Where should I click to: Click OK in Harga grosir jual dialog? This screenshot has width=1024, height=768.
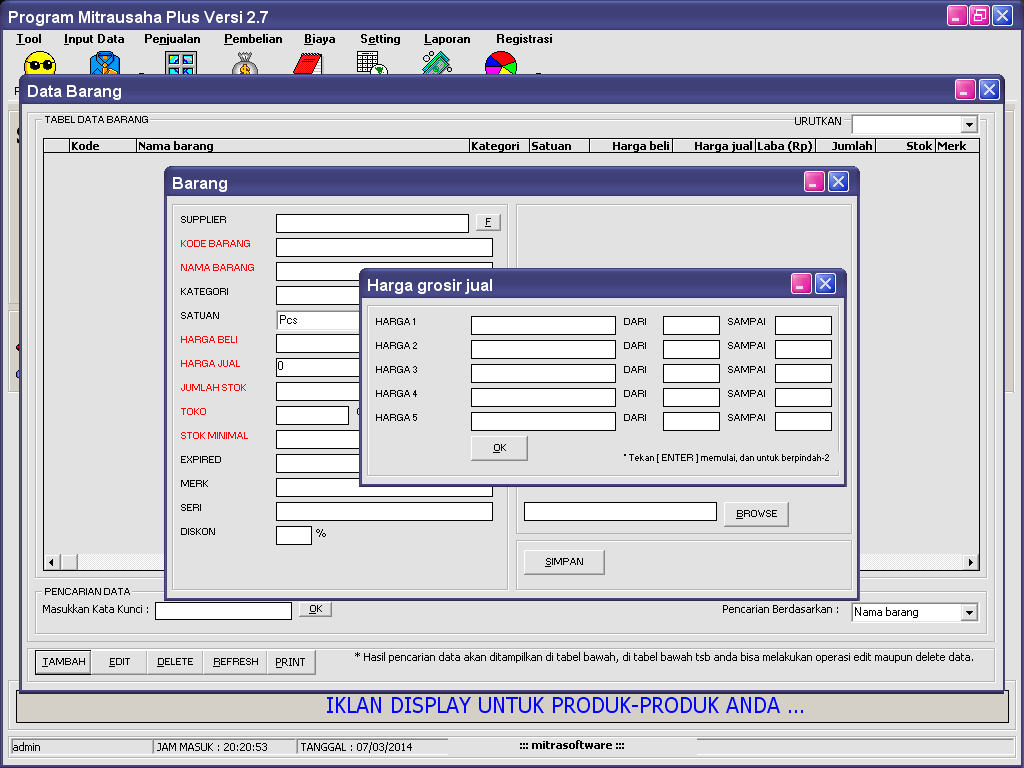coord(500,448)
